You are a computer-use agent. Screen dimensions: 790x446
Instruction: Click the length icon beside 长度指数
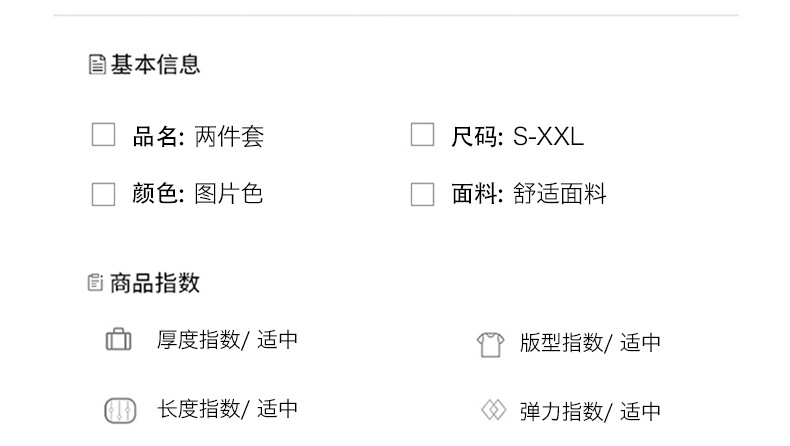pyautogui.click(x=119, y=410)
